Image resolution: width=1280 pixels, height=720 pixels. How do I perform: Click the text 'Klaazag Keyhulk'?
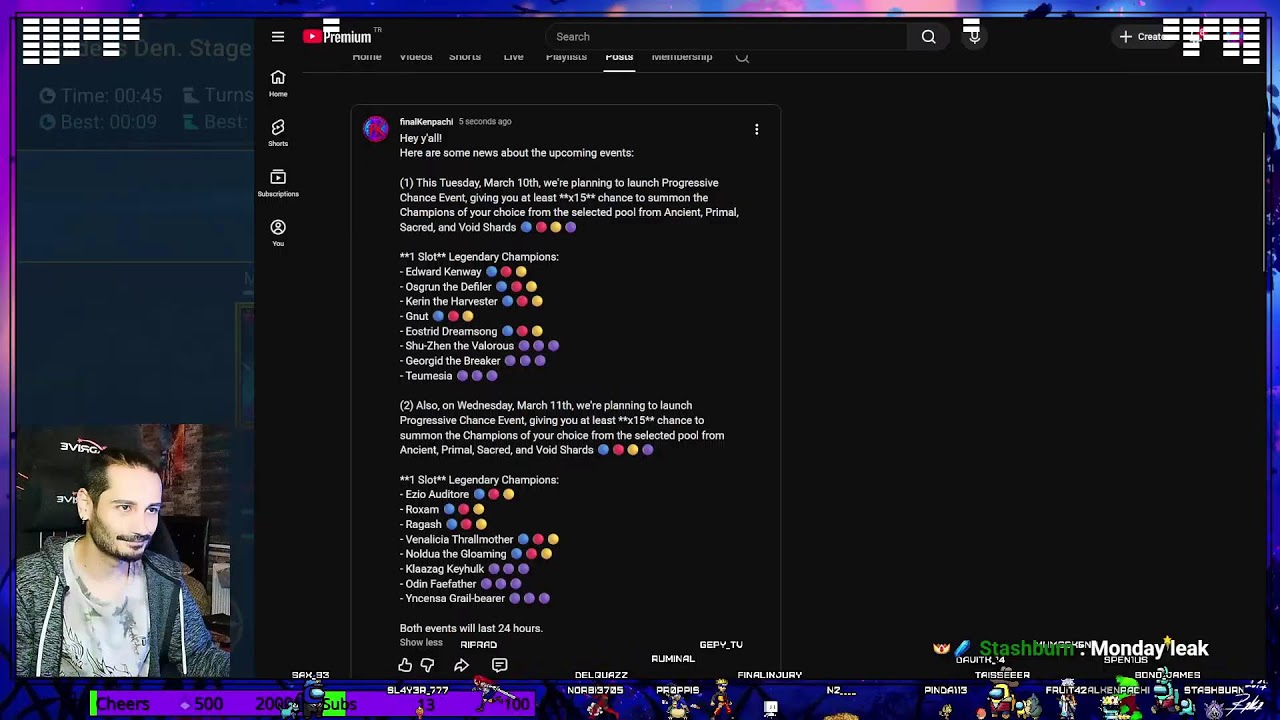coord(444,569)
